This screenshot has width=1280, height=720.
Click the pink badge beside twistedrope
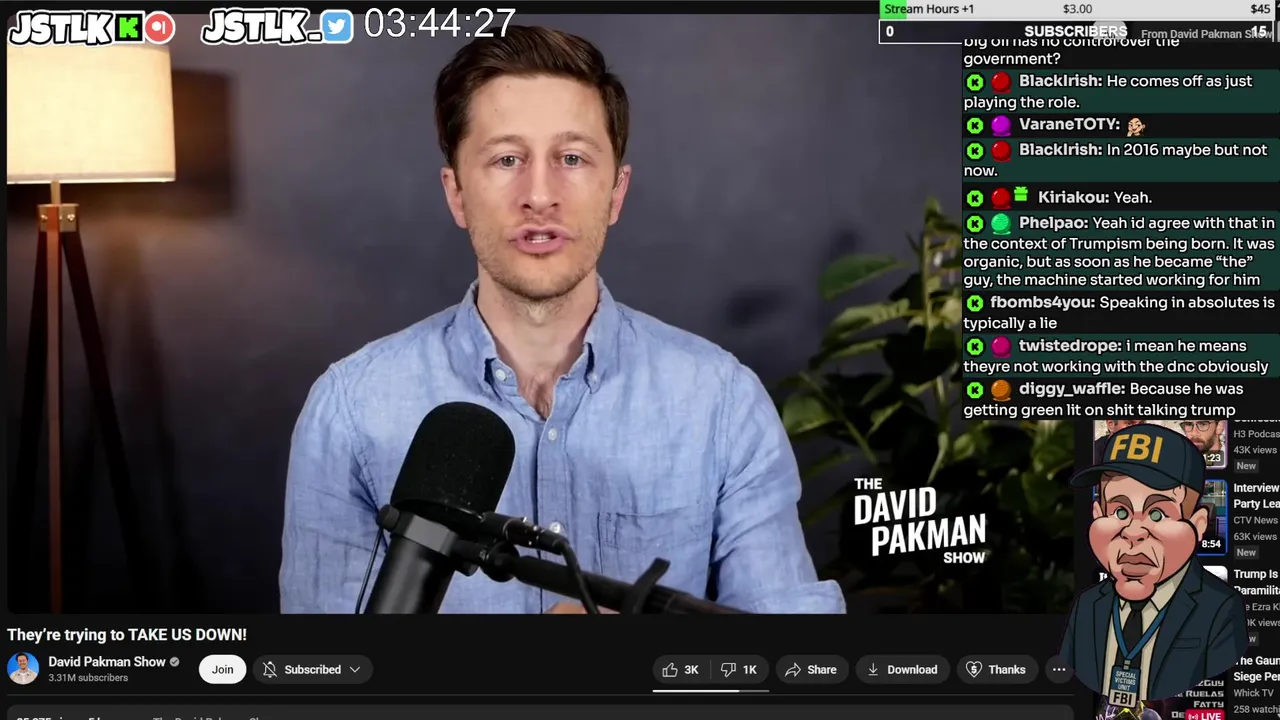tap(1001, 347)
